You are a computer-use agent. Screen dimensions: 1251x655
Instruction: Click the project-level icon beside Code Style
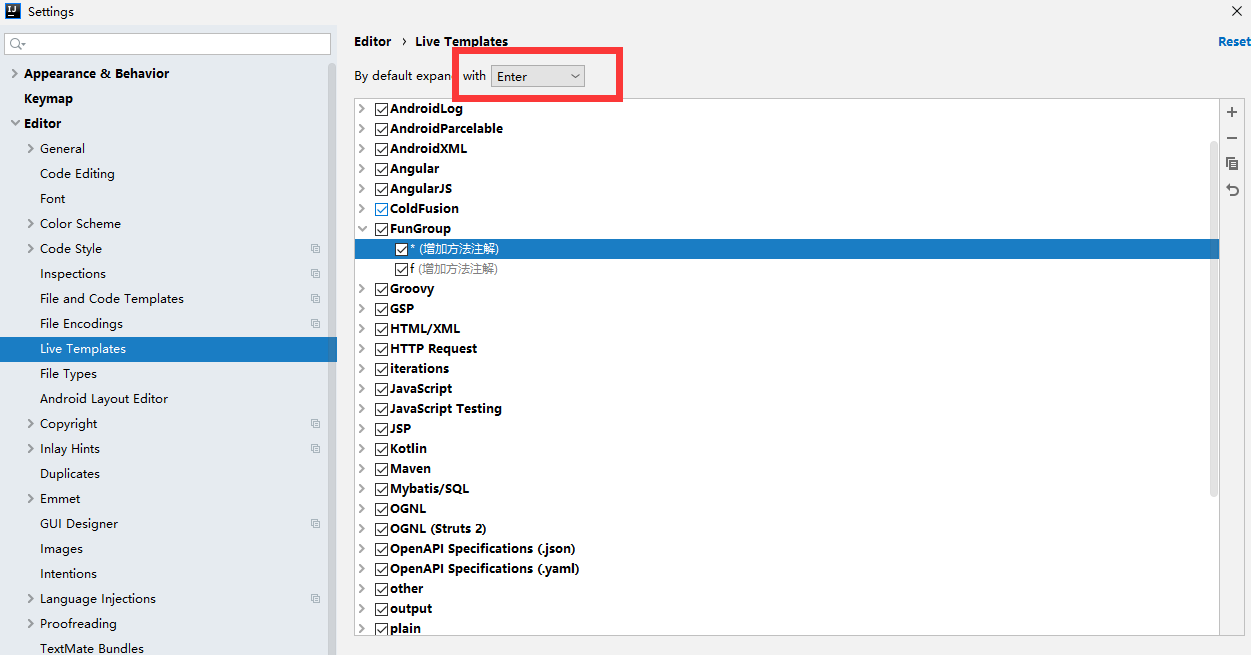pyautogui.click(x=315, y=249)
